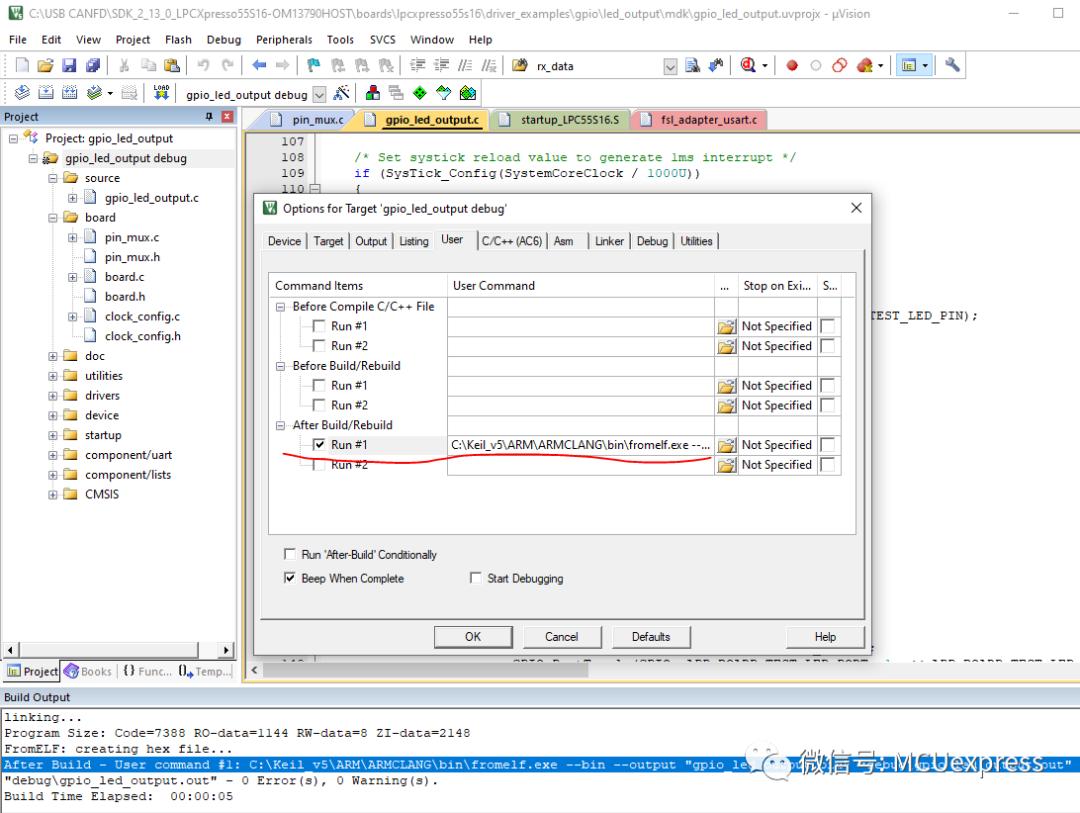Insert a bookmark using the flag icon
This screenshot has width=1080, height=813.
point(313,65)
